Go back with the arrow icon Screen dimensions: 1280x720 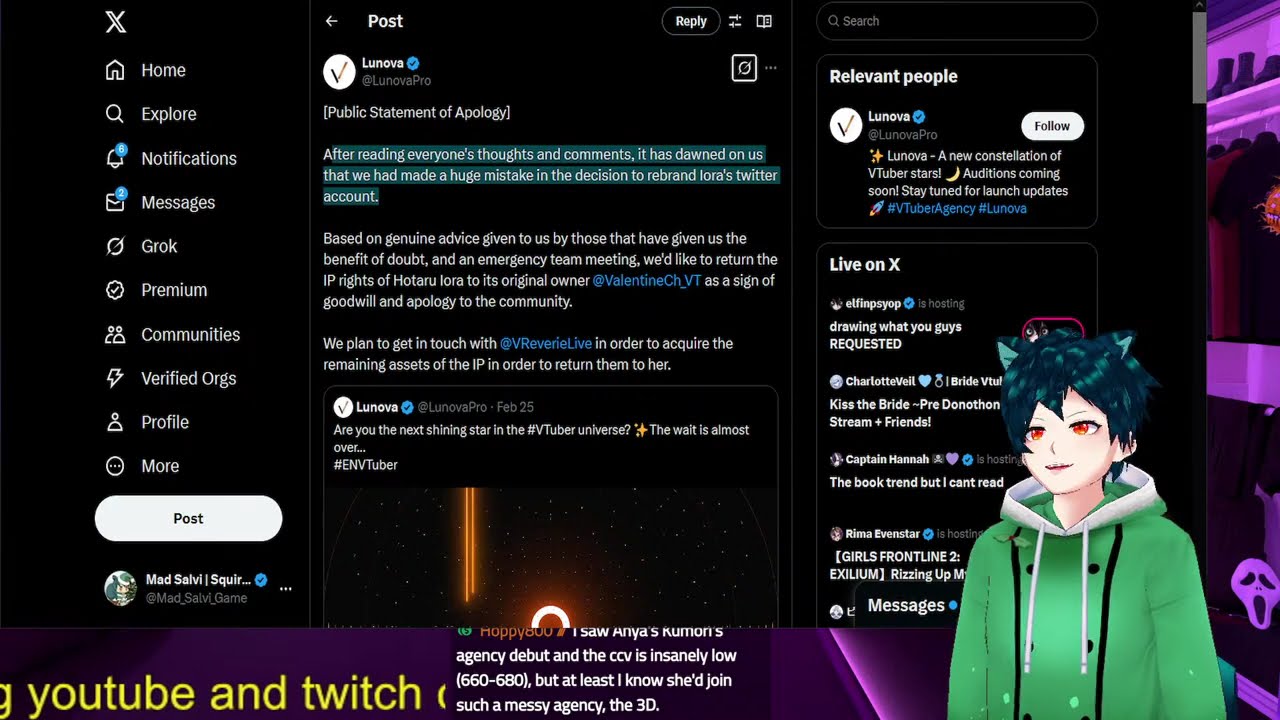point(332,21)
